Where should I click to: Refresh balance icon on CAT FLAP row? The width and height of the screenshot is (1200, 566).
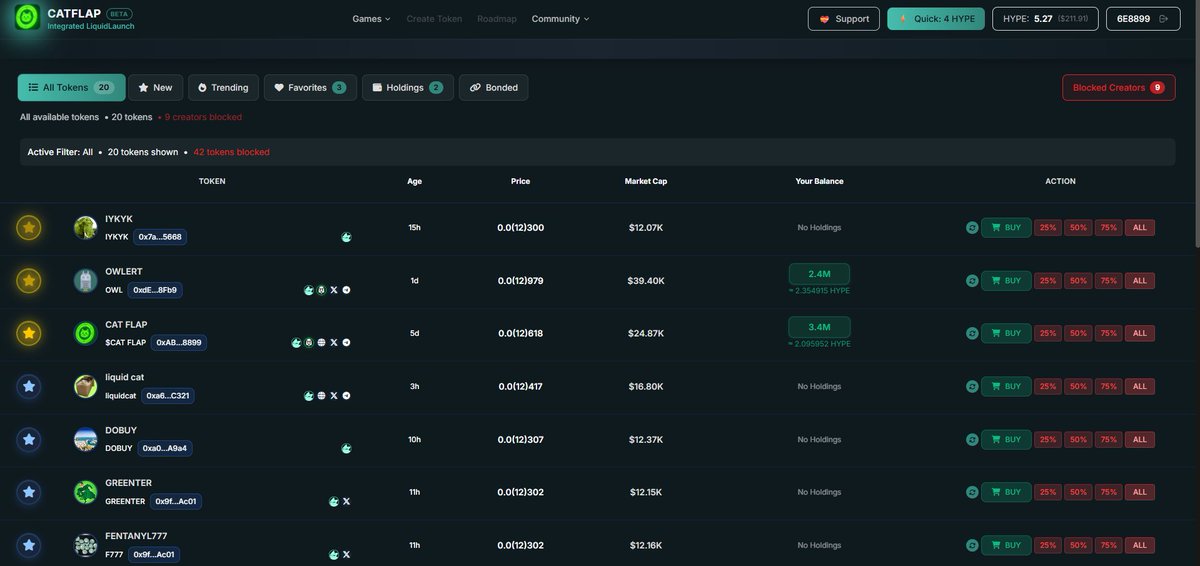(971, 333)
